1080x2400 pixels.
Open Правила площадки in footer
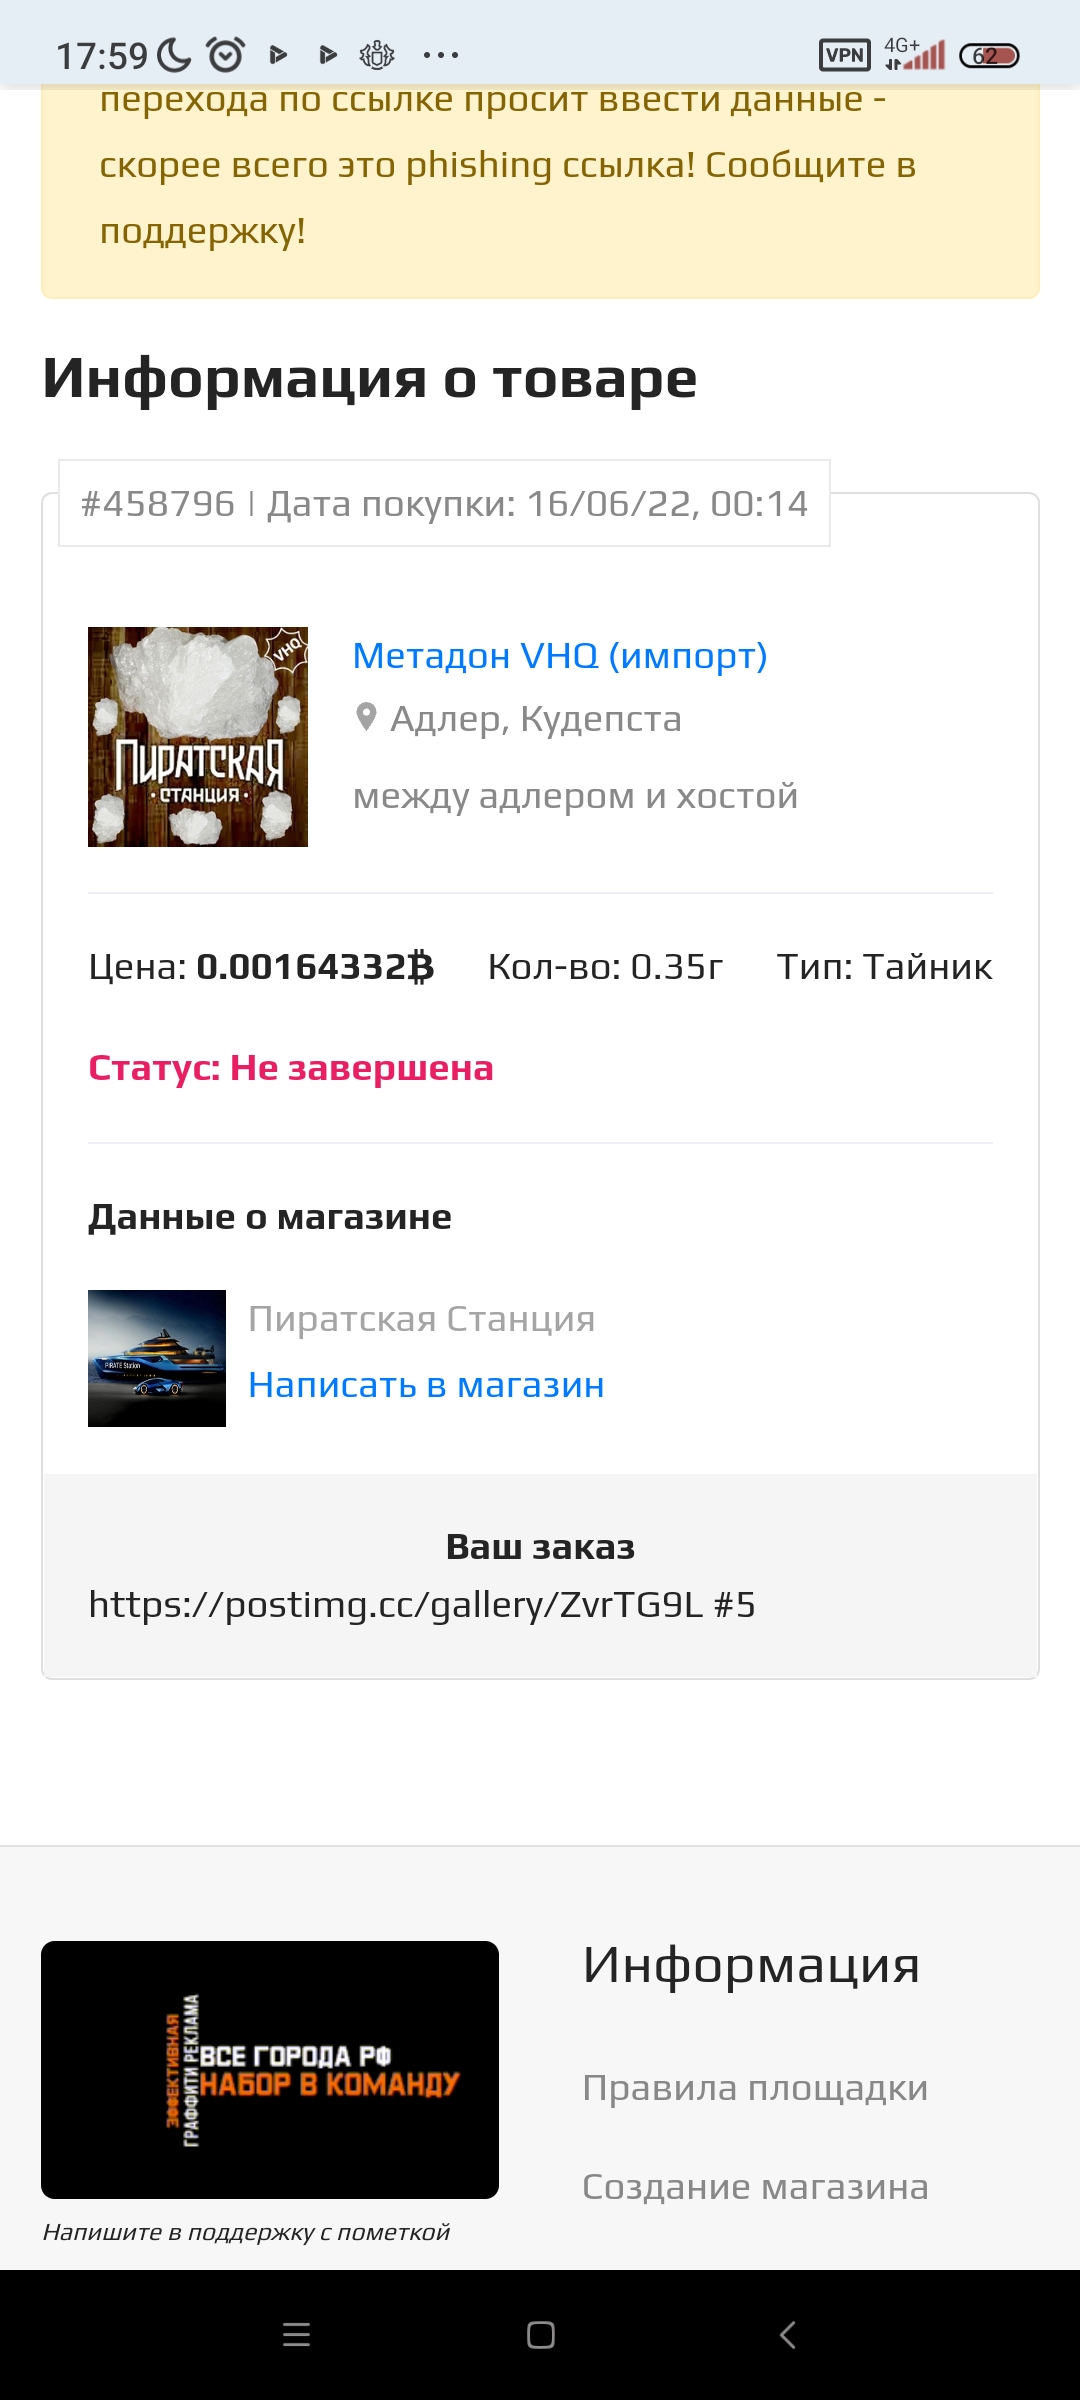pyautogui.click(x=755, y=2088)
